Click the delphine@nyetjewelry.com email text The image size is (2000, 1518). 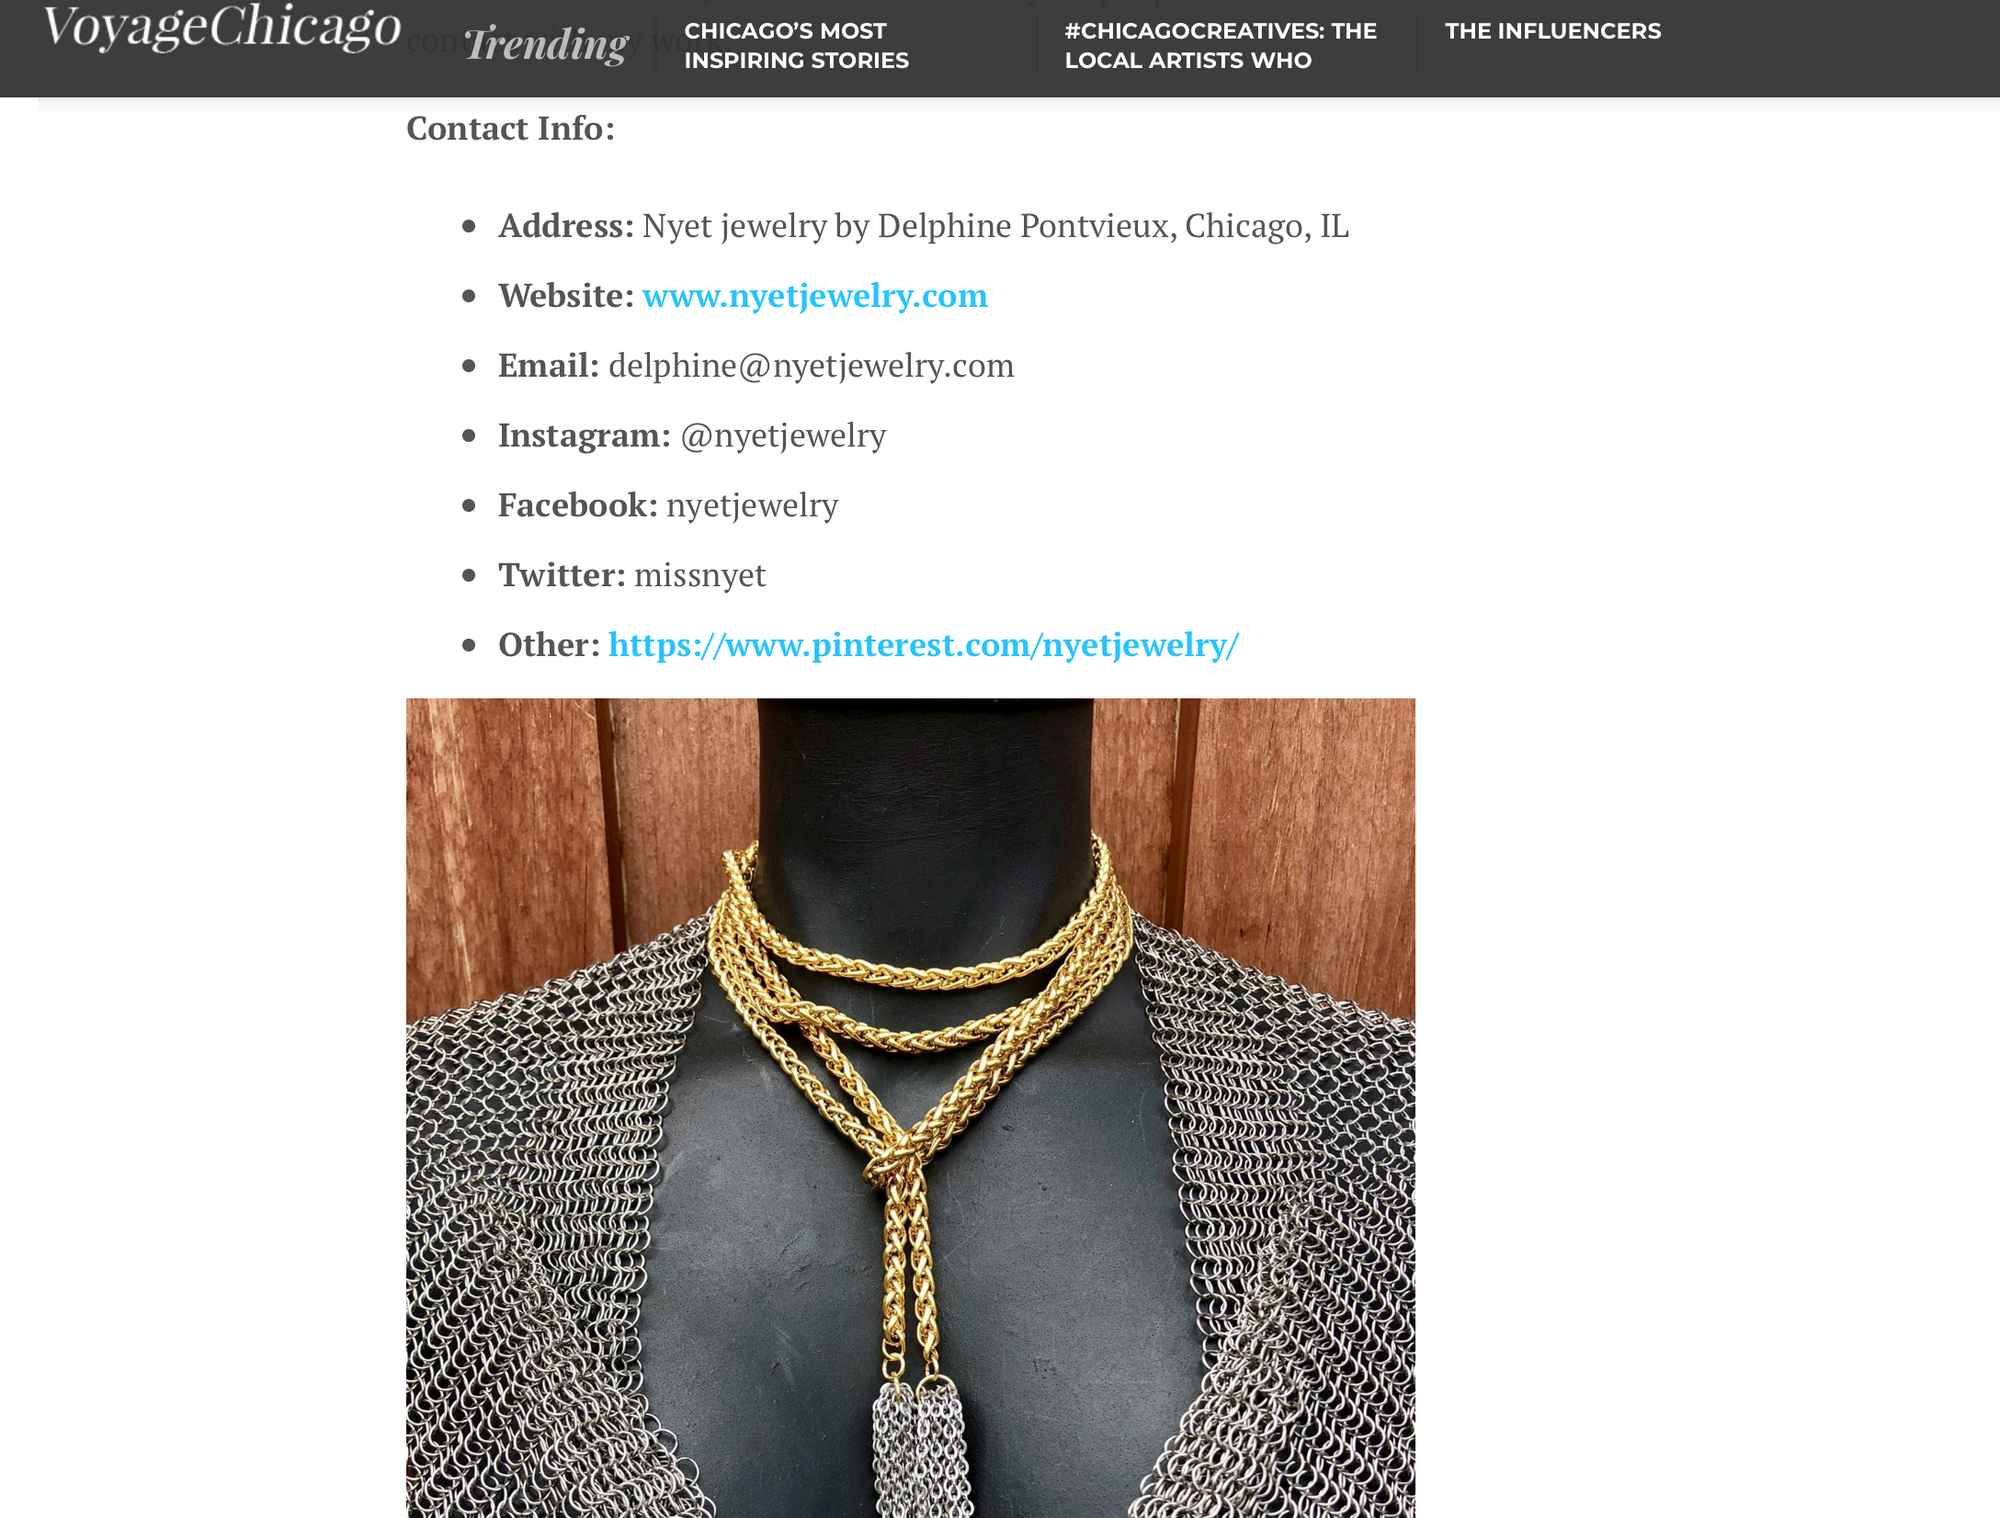(x=811, y=366)
